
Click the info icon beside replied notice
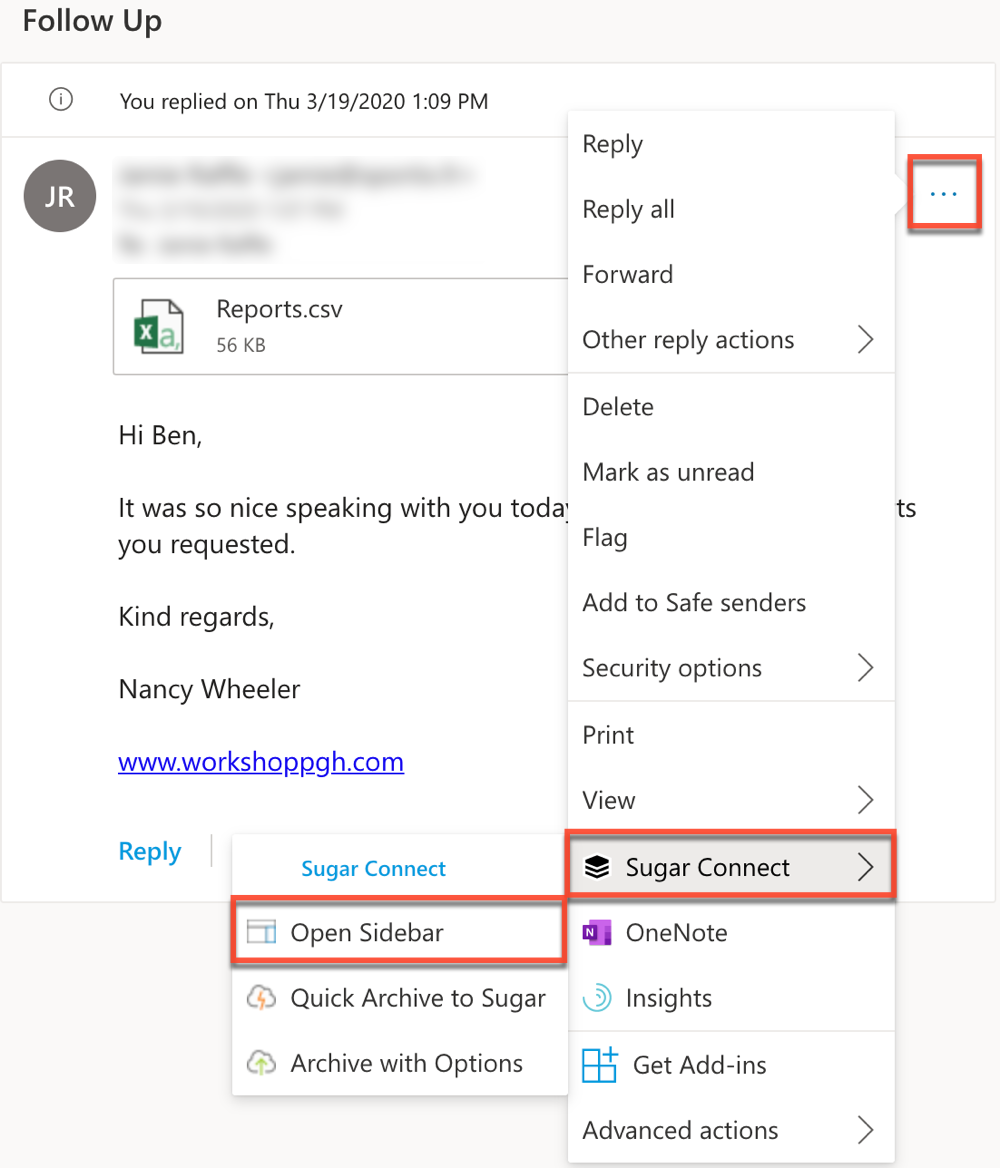click(61, 100)
